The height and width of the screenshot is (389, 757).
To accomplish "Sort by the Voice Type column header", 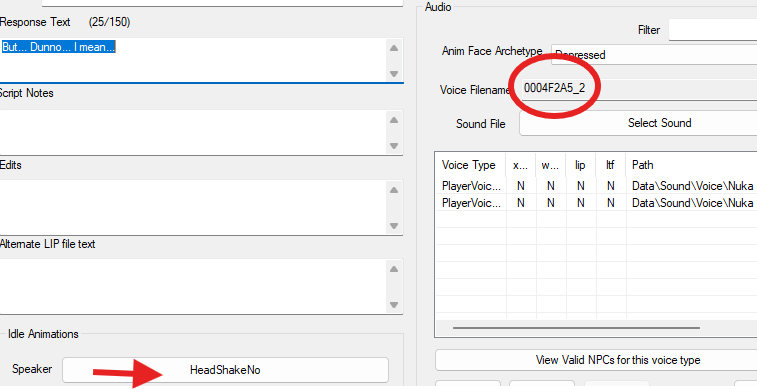I will 470,165.
